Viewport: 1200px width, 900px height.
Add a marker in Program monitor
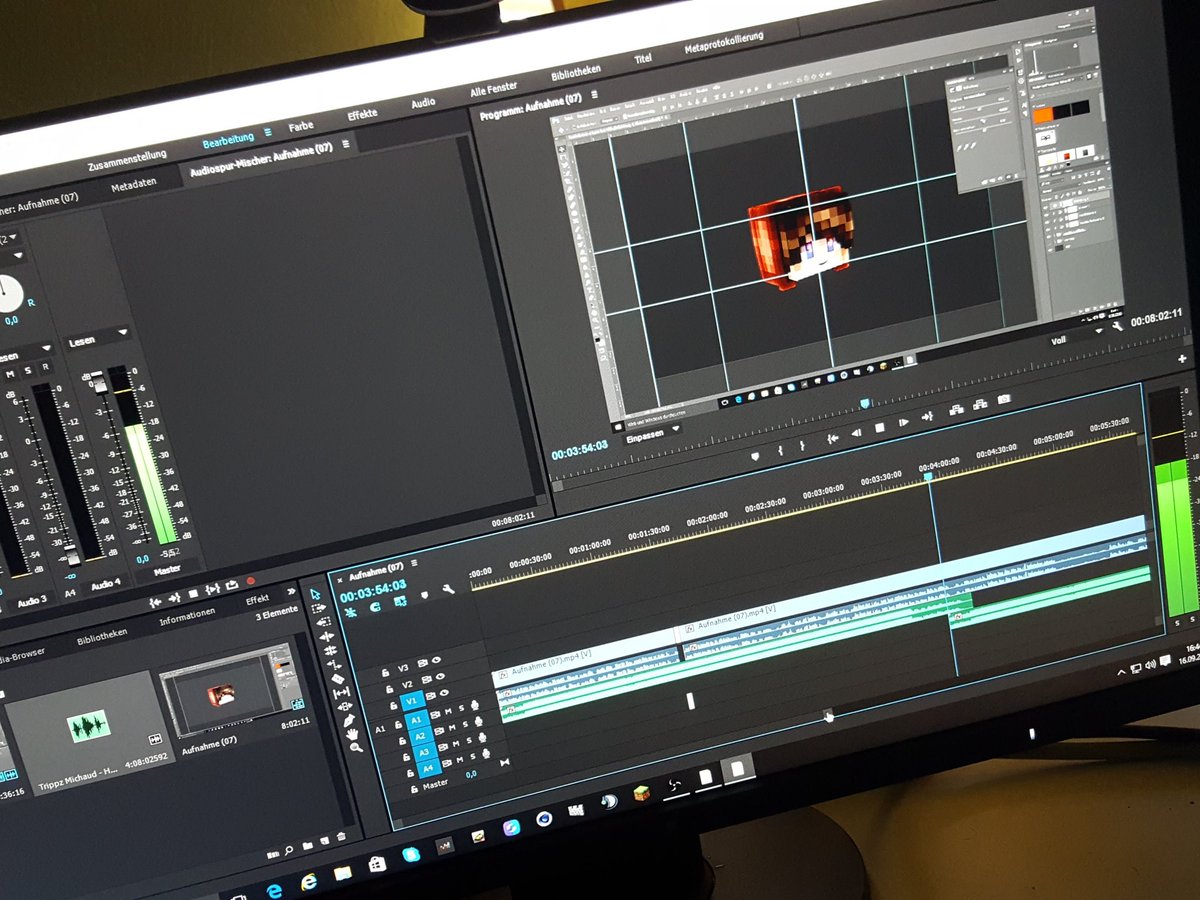pos(755,456)
